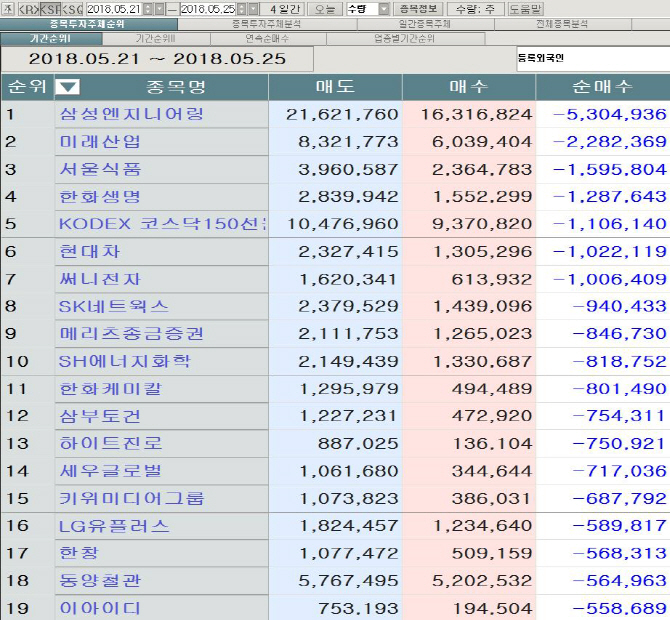Click the 순위 column header
Image resolution: width=670 pixels, height=620 pixels.
(x=27, y=87)
